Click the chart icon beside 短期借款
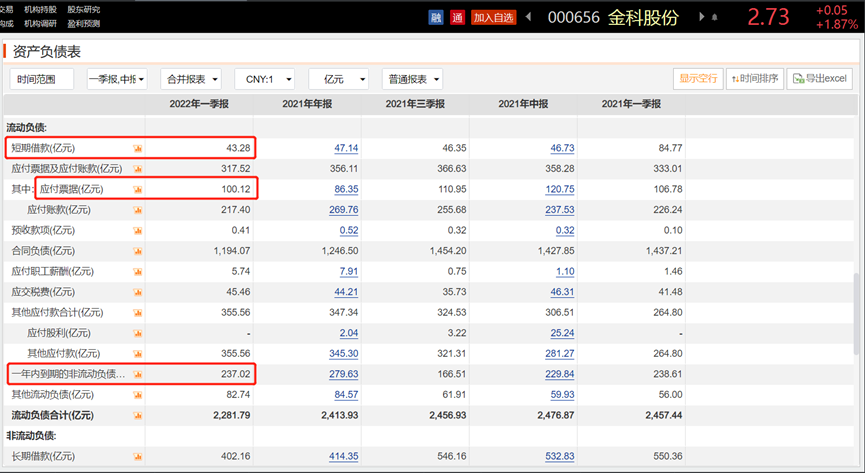 pos(137,148)
